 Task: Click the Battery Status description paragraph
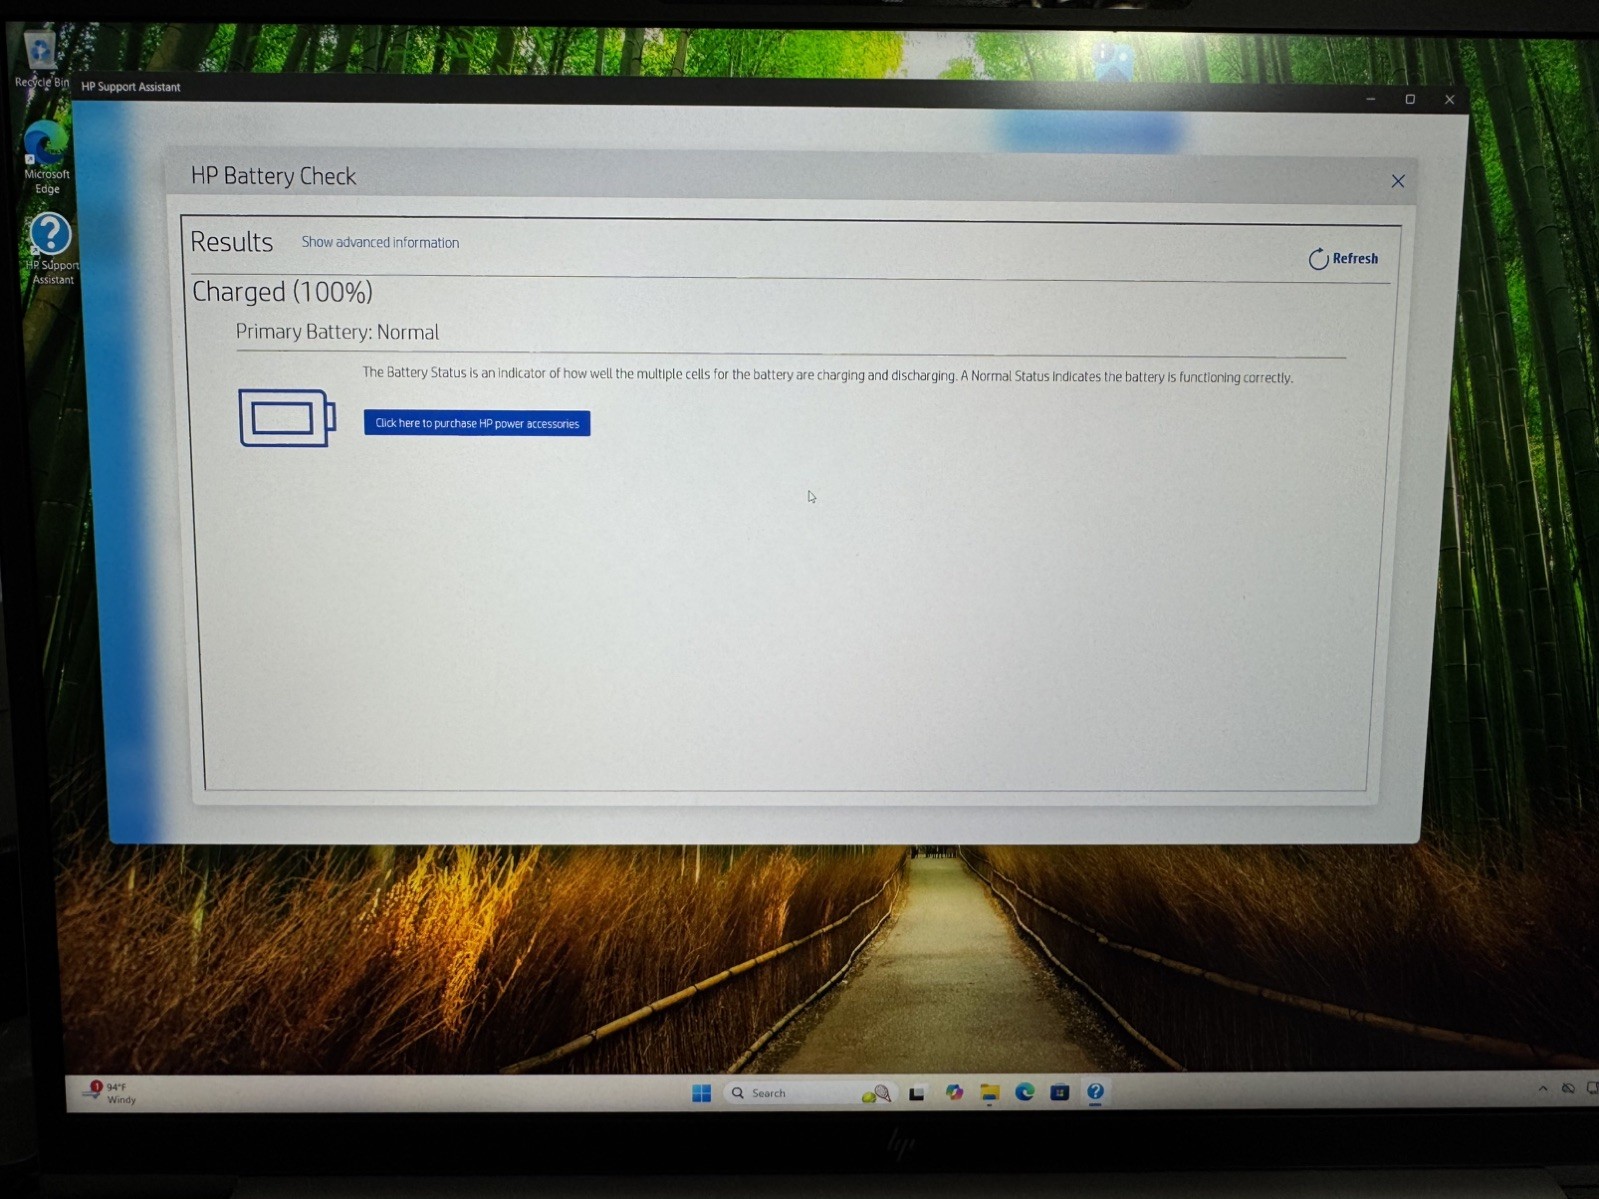pos(827,375)
